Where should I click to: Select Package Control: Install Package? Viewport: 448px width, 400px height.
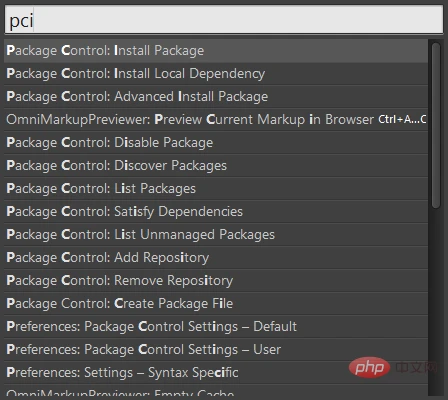coord(216,51)
